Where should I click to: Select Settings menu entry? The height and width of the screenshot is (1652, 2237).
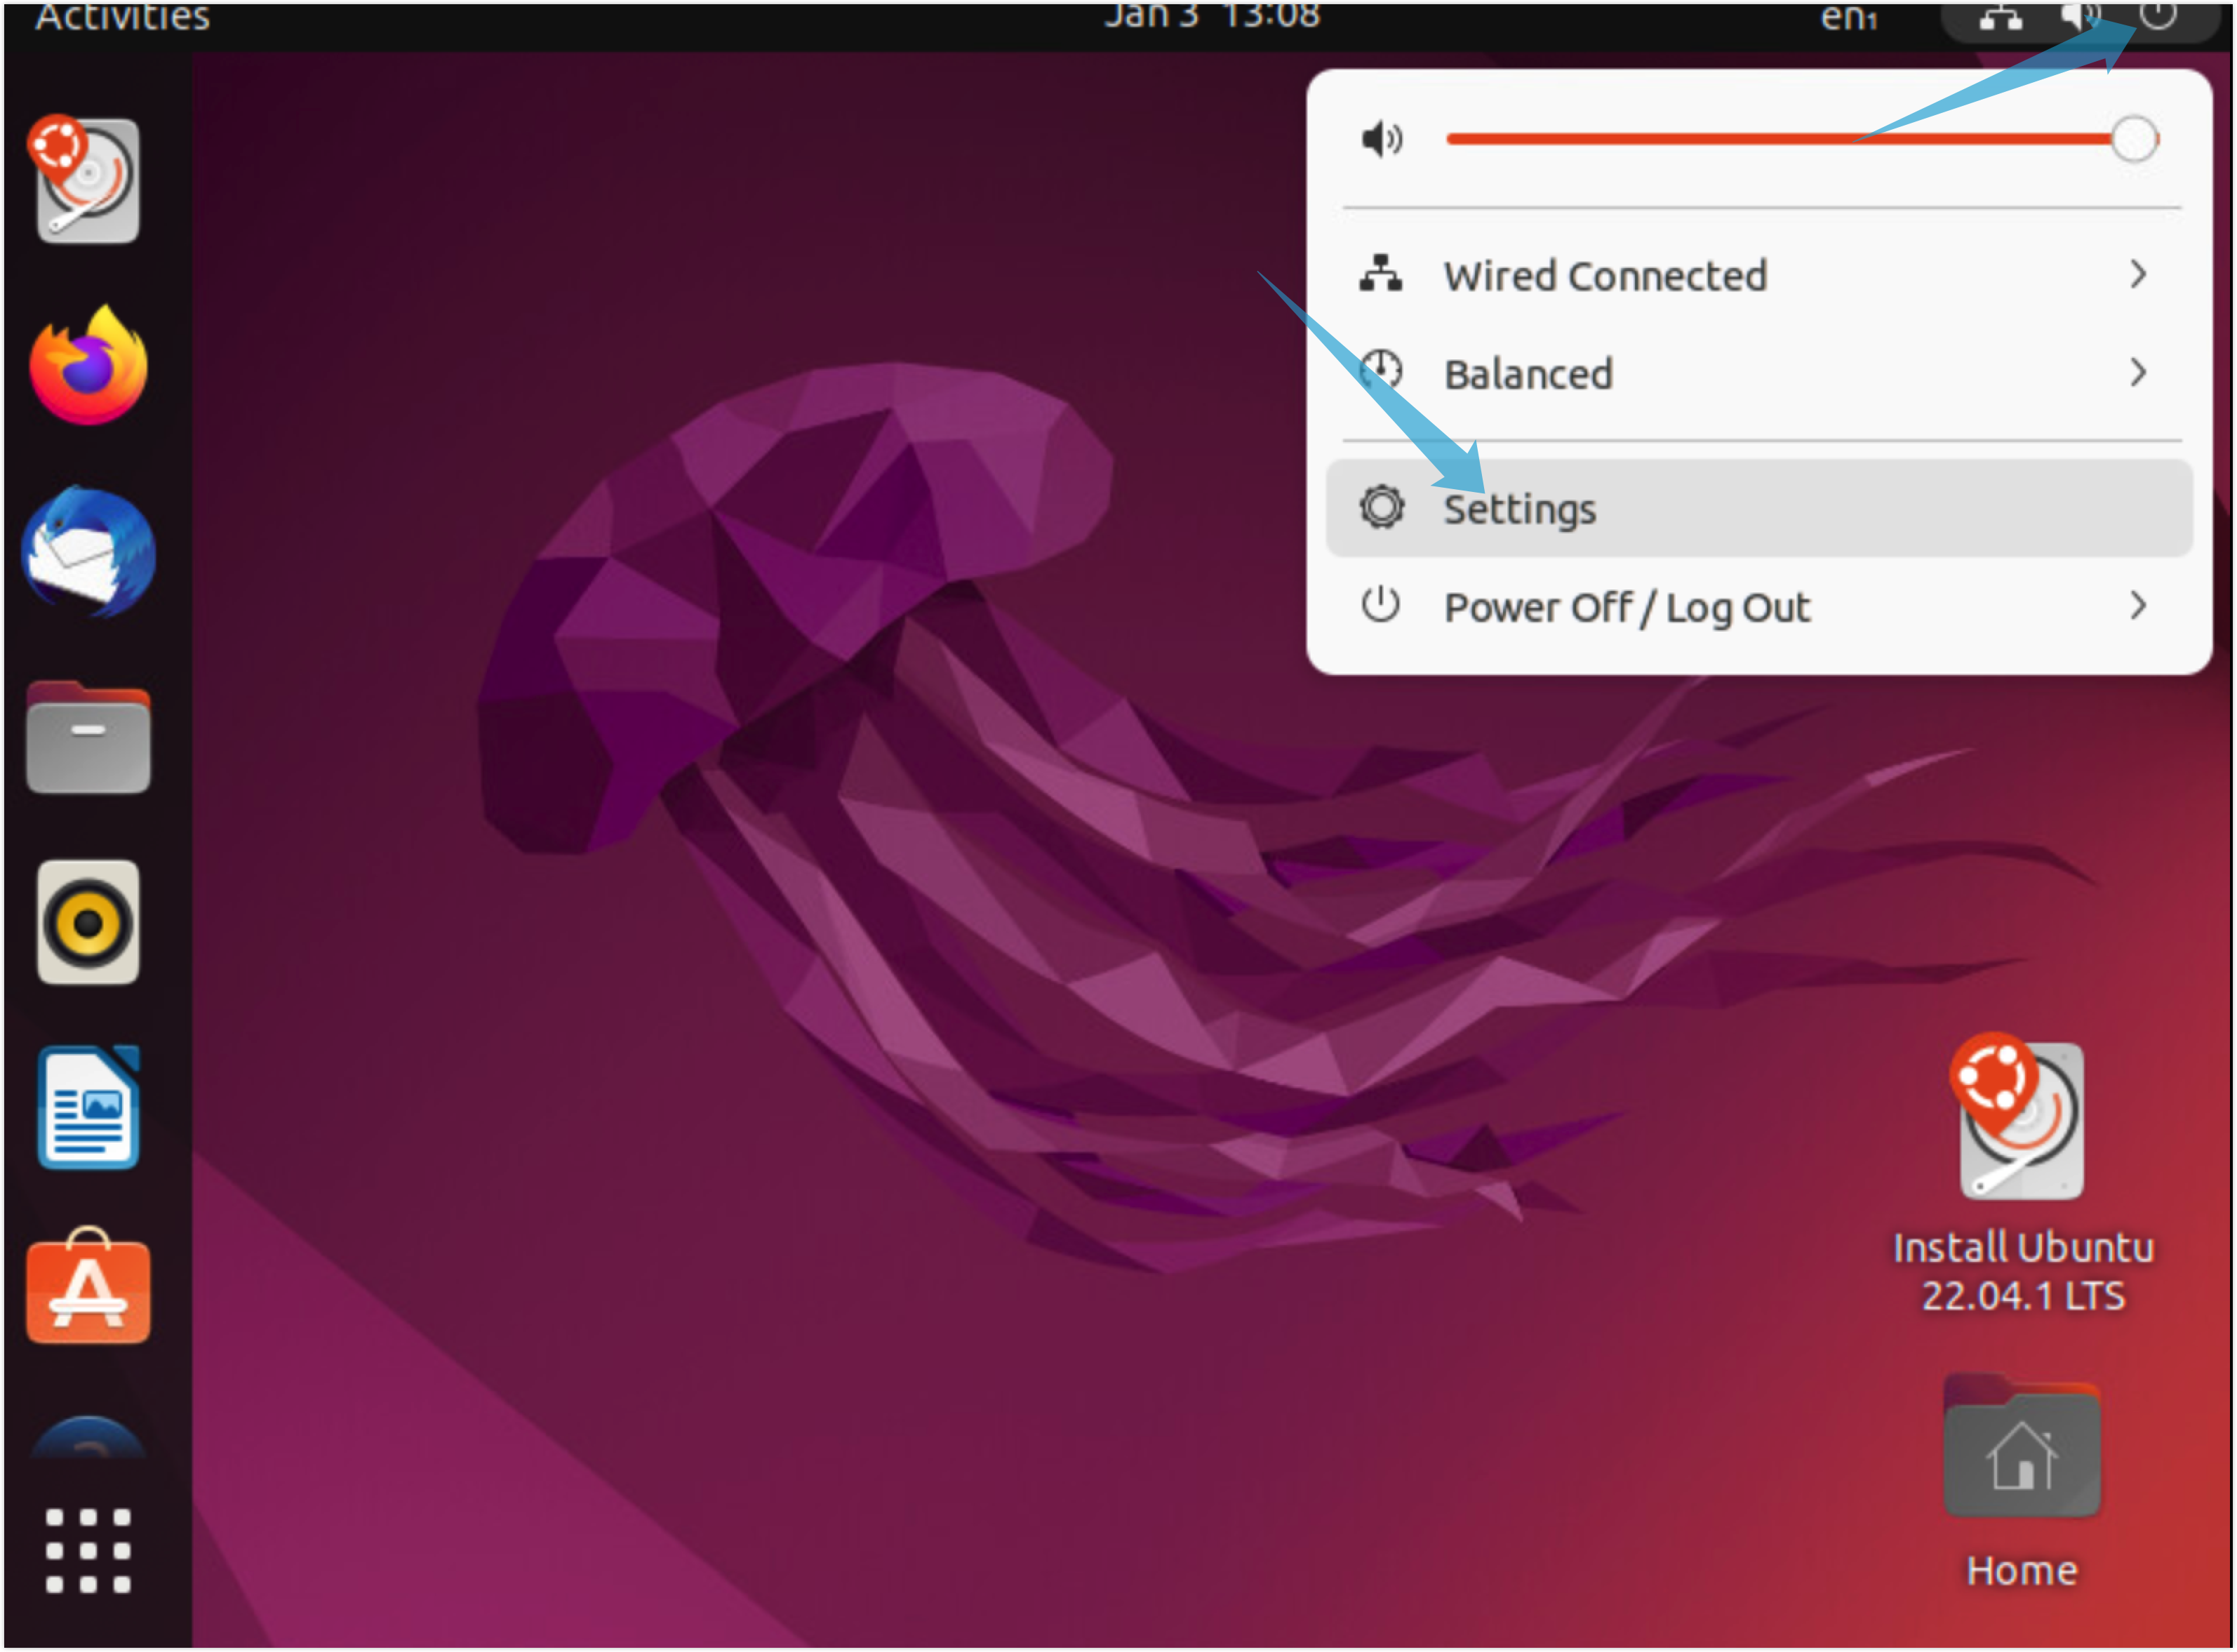pos(1520,509)
